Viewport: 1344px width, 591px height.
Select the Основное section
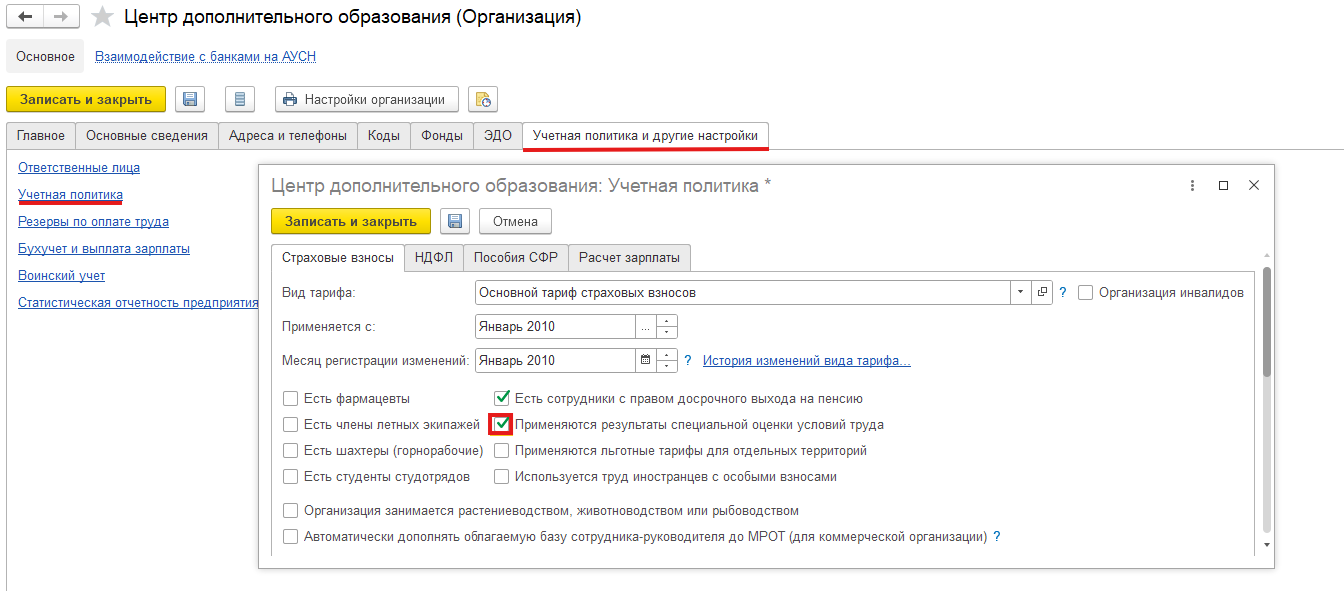45,56
